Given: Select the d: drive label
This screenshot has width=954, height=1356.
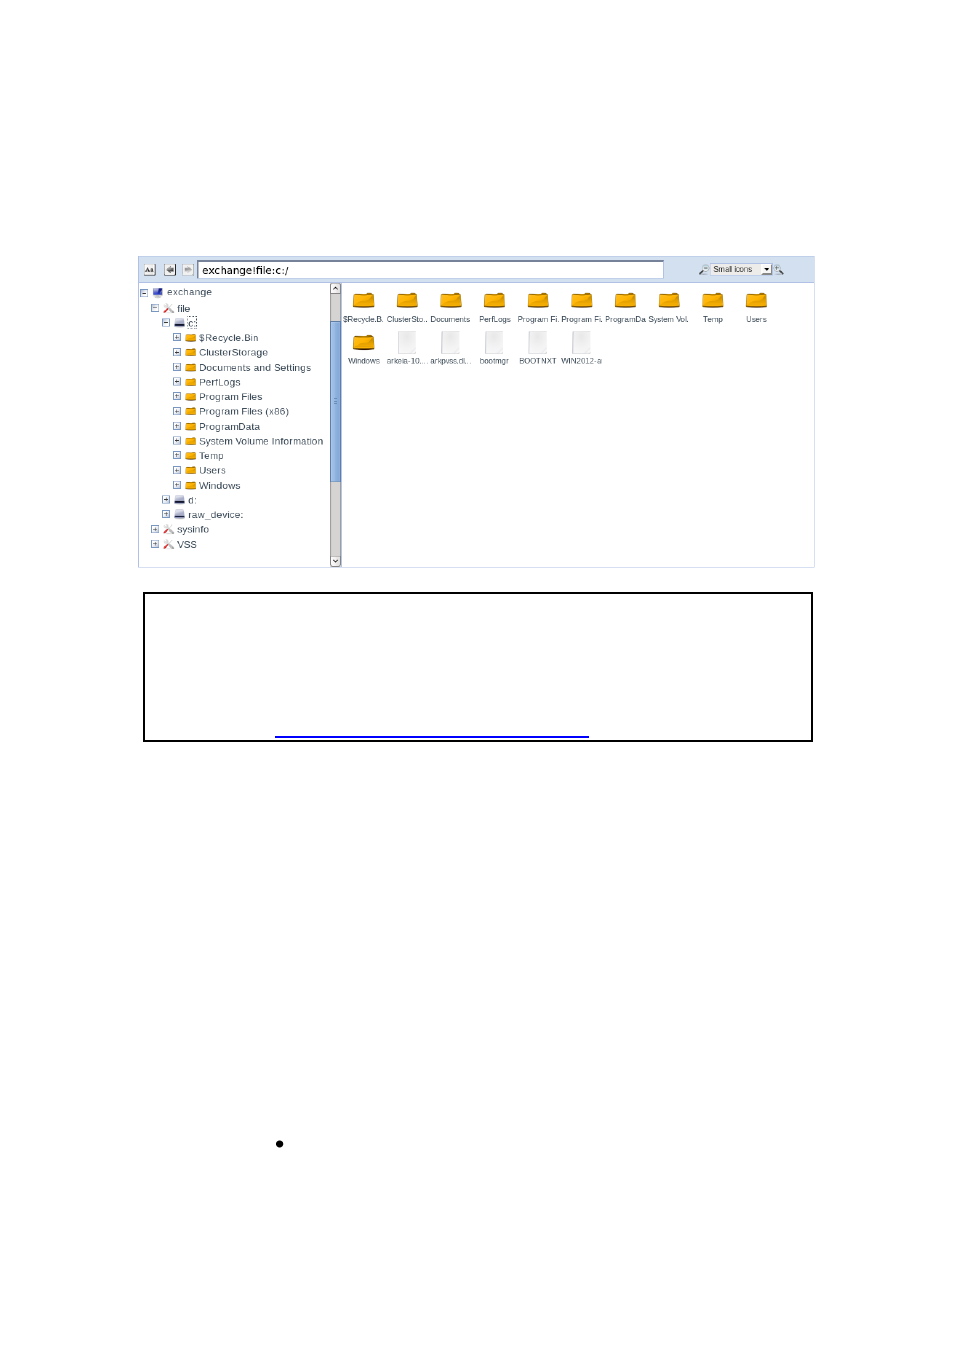Looking at the screenshot, I should coord(192,500).
